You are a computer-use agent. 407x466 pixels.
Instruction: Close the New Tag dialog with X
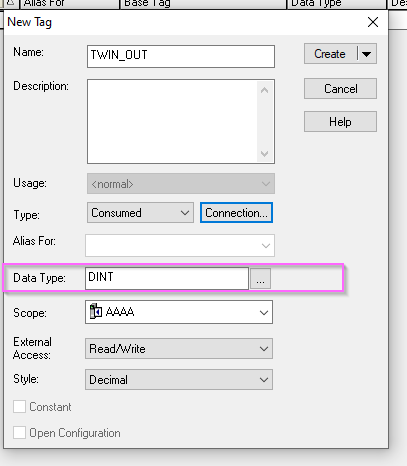373,22
